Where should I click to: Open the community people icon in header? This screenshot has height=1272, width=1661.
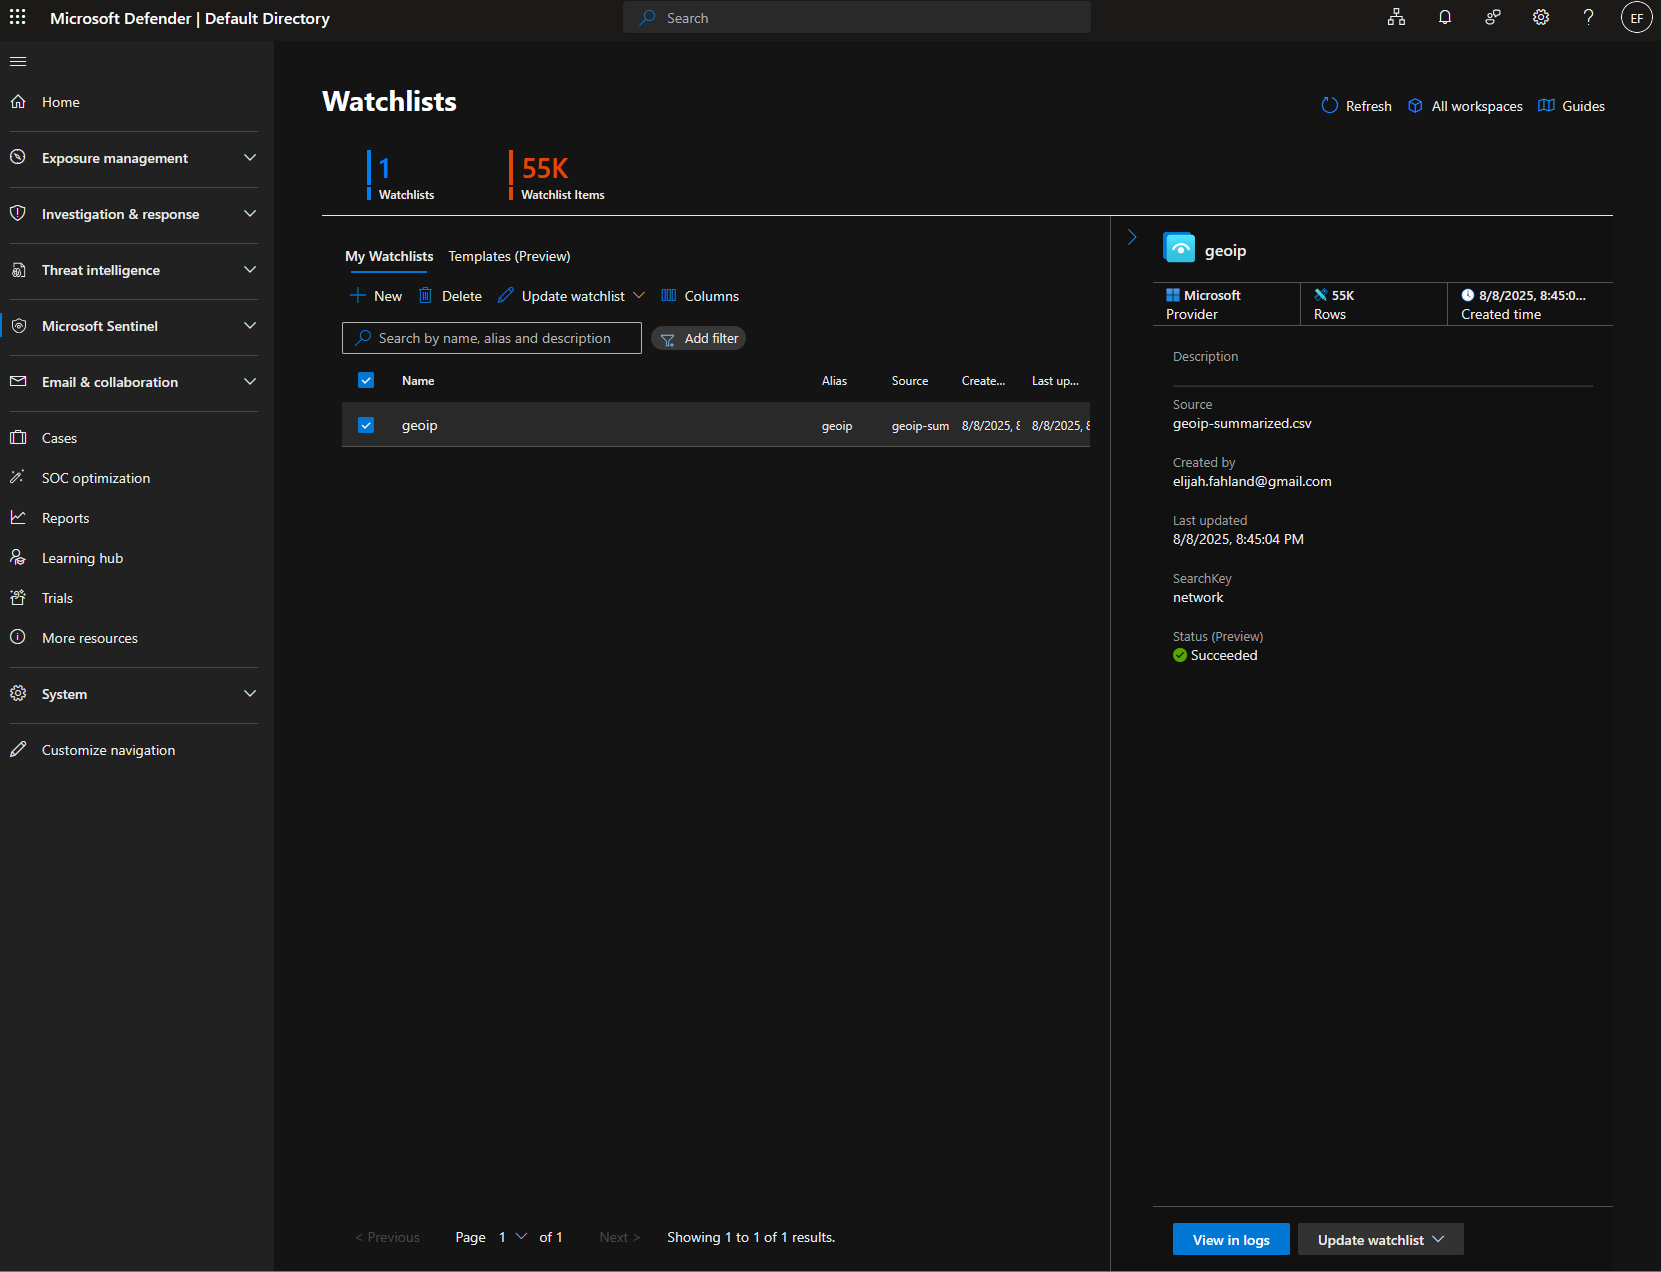click(1492, 17)
